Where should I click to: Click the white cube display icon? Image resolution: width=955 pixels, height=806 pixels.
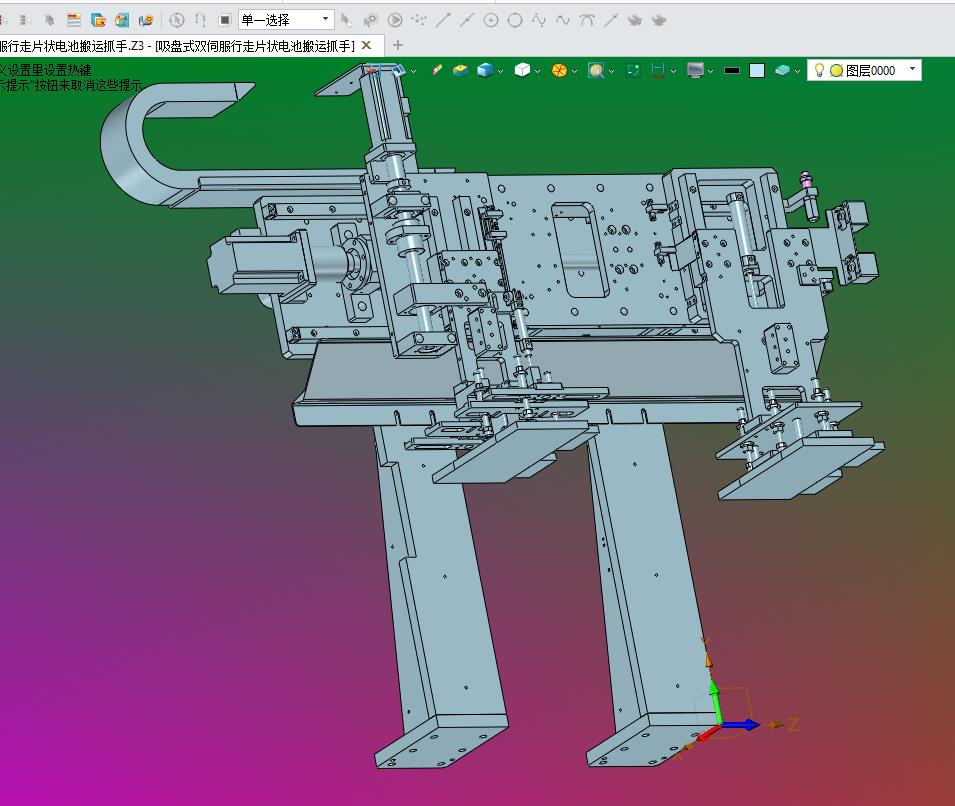(x=522, y=71)
